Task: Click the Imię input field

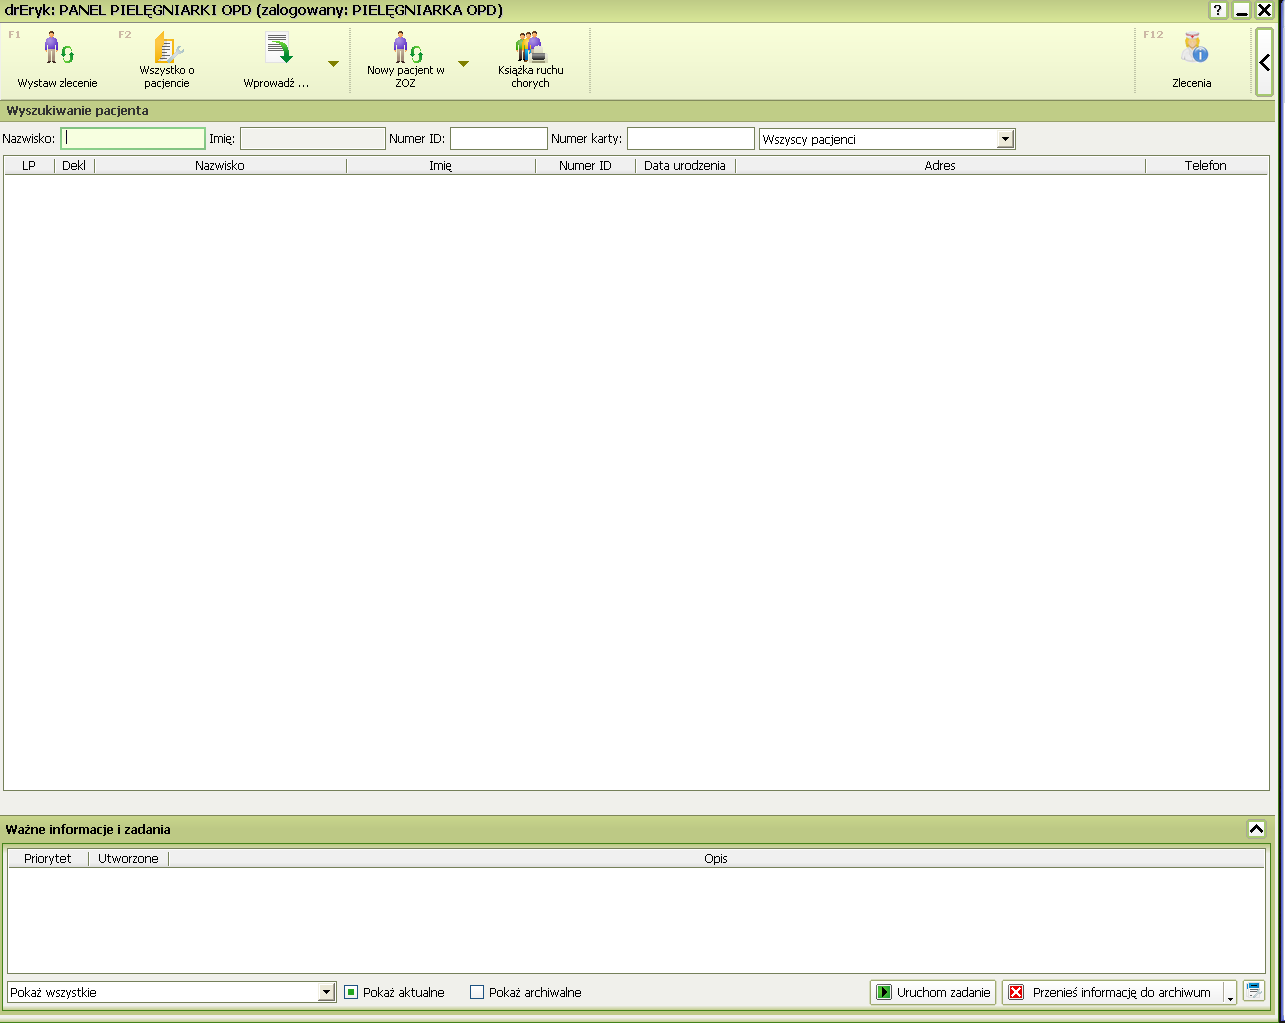Action: coord(312,139)
